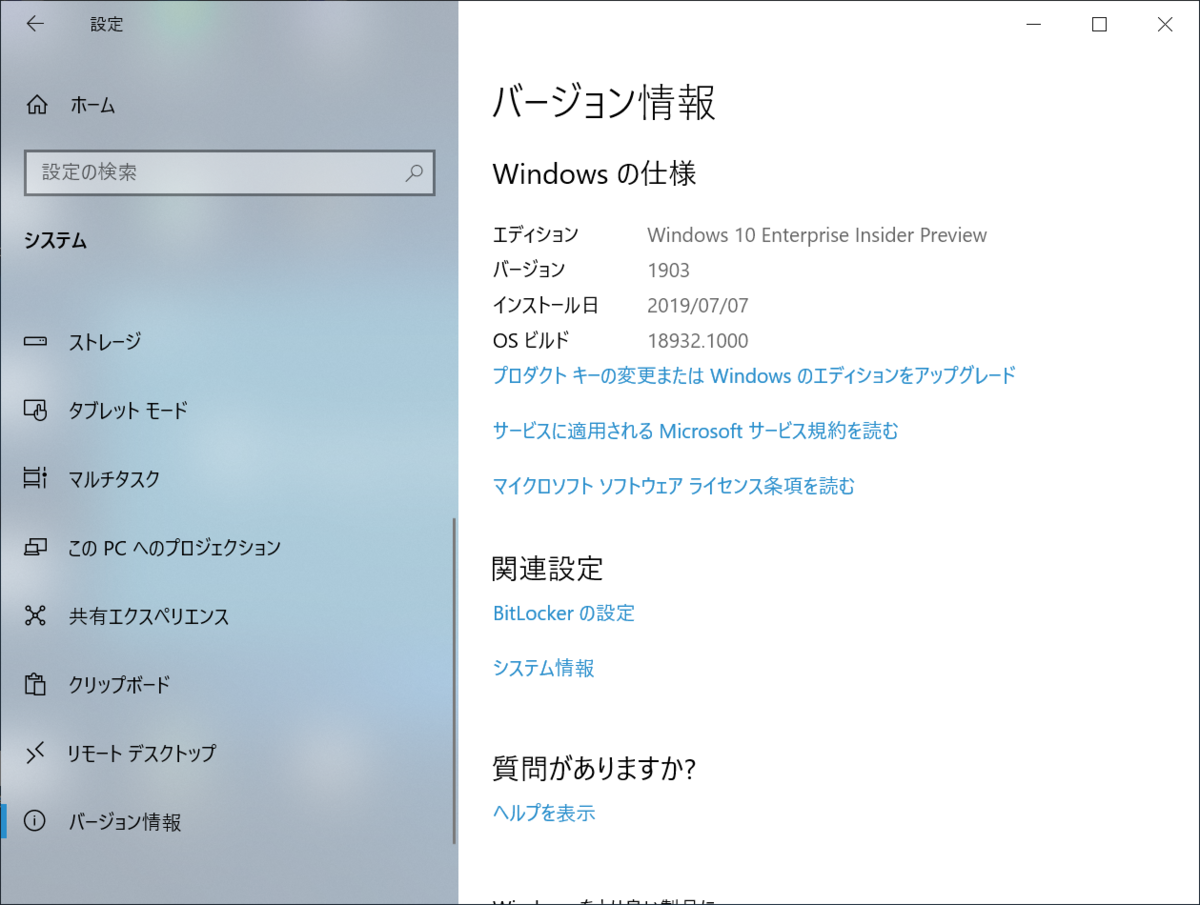The image size is (1200, 905).
Task: Minimize the 設定 window
Action: 1034,25
